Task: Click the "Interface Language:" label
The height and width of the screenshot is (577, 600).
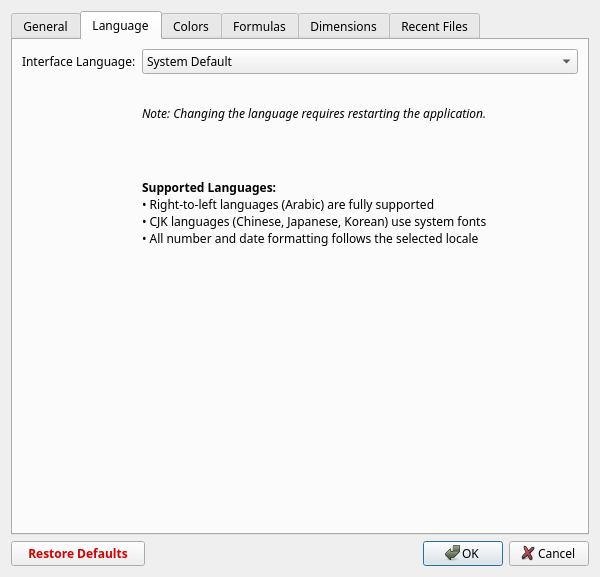Action: [78, 62]
